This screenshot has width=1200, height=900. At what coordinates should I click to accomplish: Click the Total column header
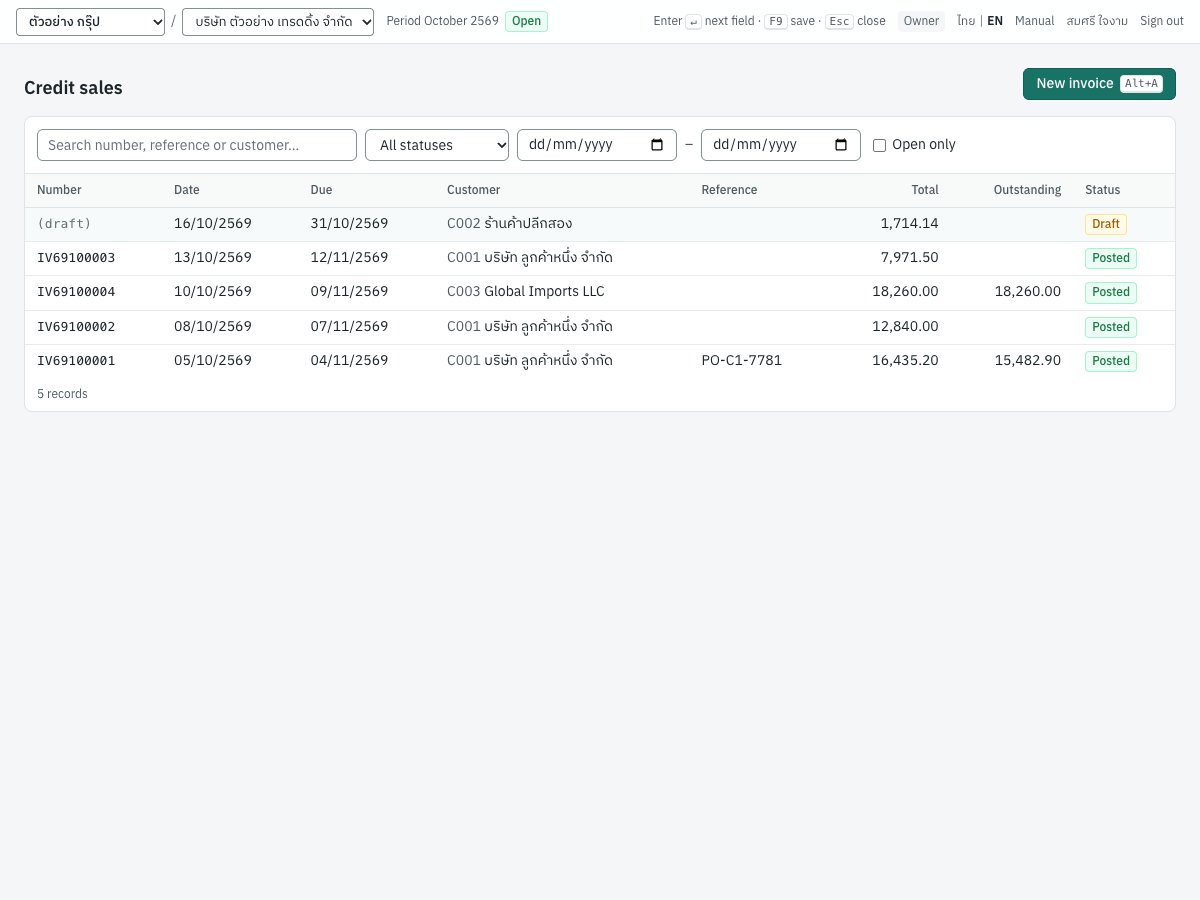coord(925,190)
